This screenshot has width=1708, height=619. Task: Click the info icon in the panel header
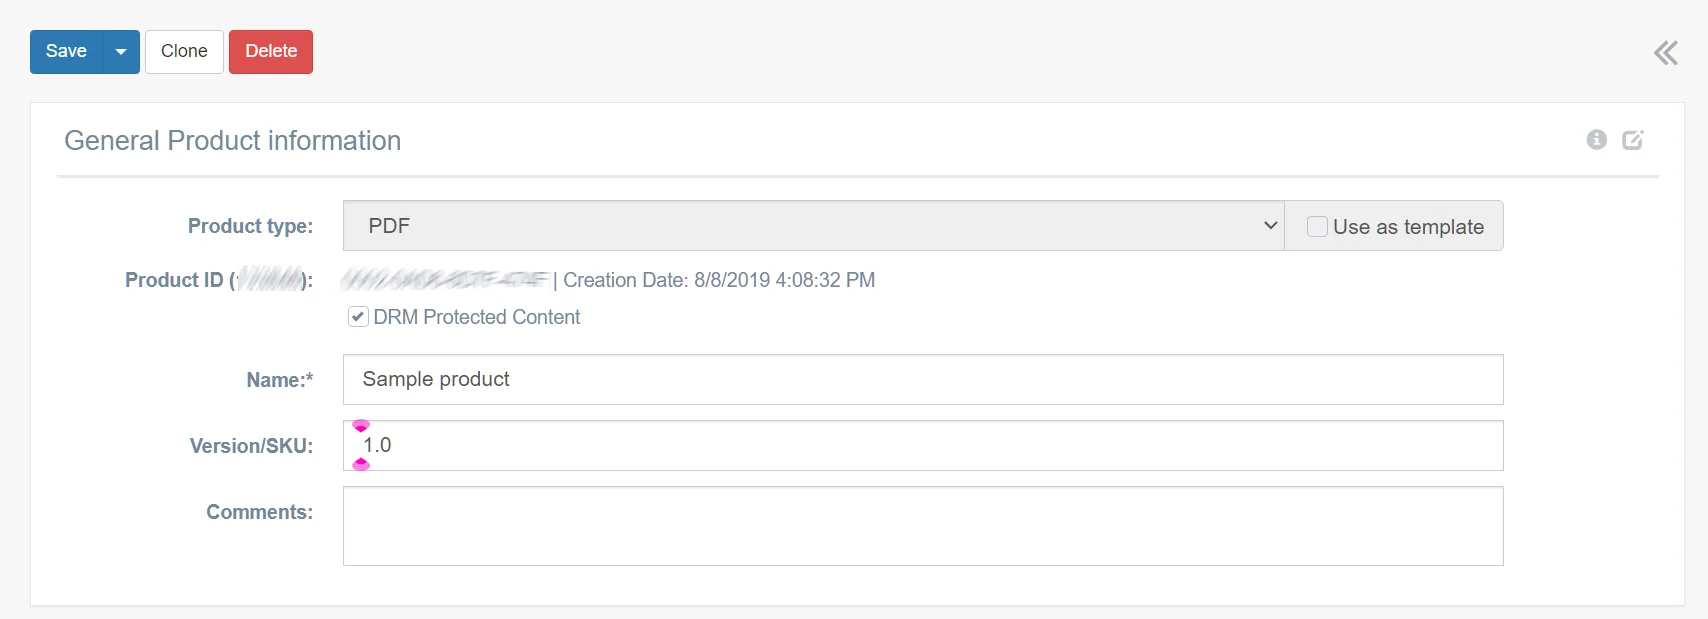tap(1596, 140)
